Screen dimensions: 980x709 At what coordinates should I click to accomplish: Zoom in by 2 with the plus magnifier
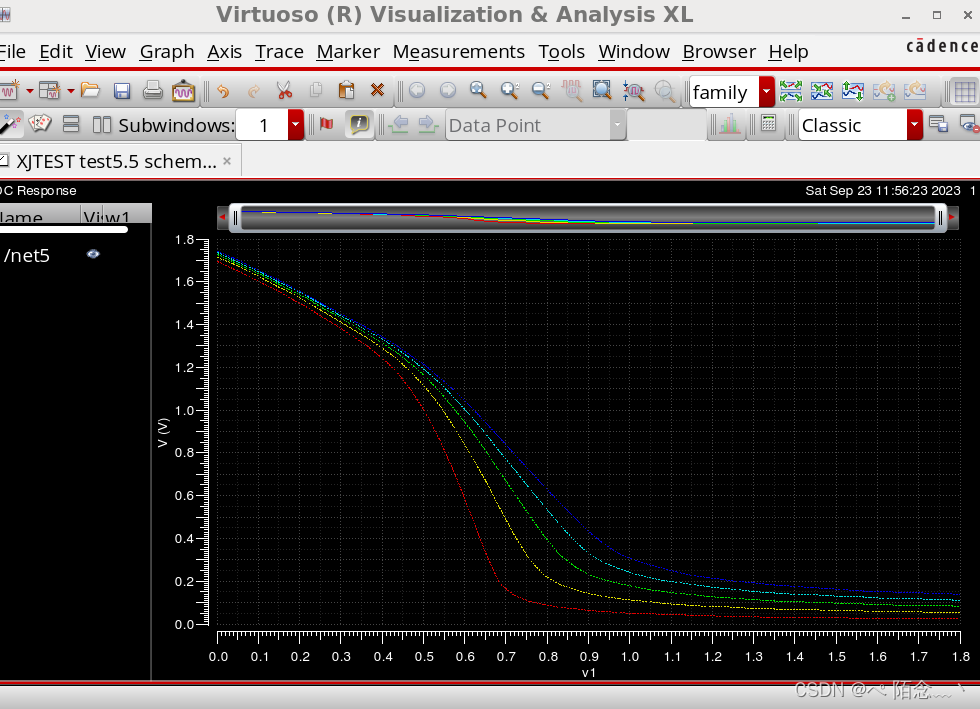coord(510,91)
